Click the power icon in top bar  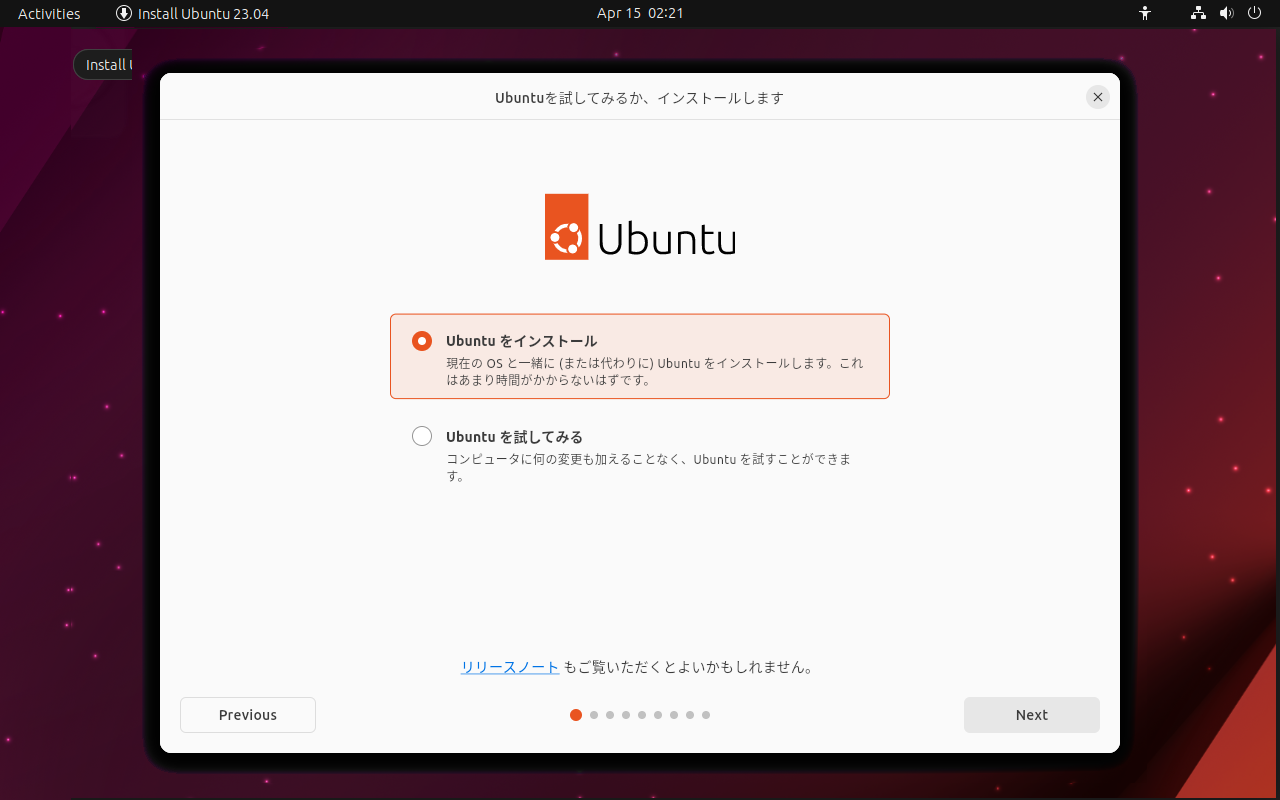click(1255, 13)
